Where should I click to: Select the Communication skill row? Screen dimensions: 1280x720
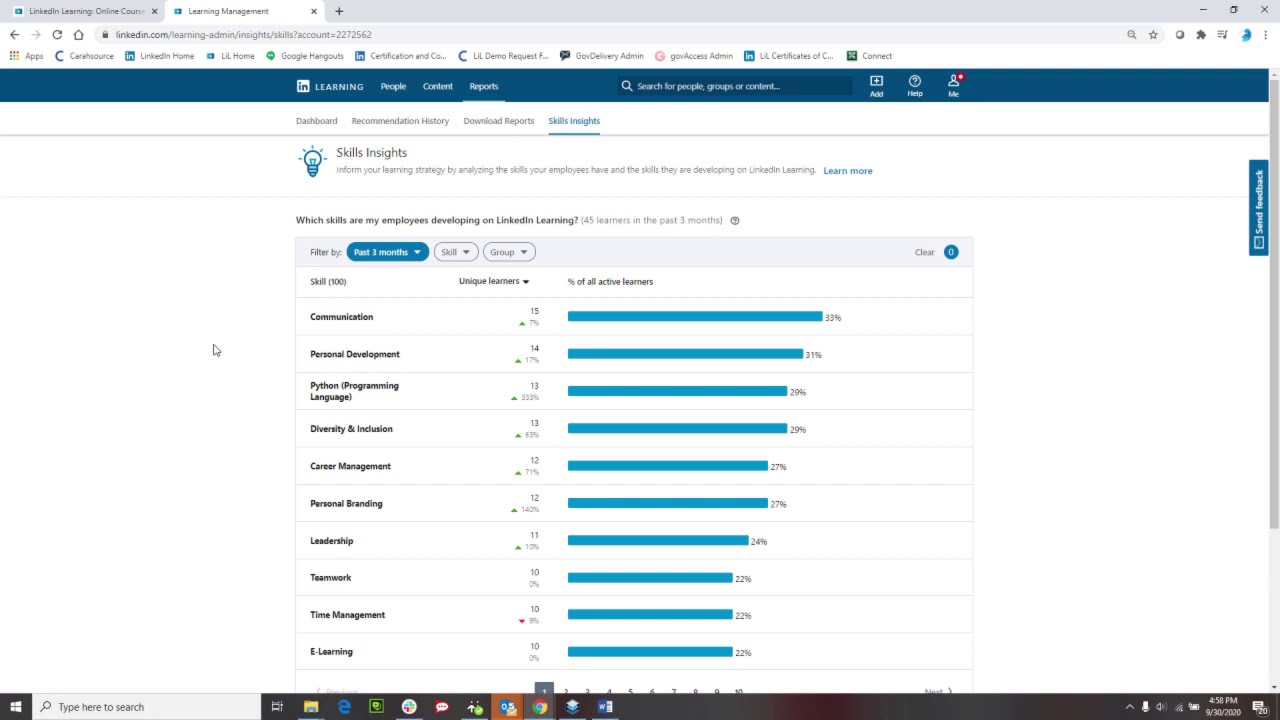(634, 317)
